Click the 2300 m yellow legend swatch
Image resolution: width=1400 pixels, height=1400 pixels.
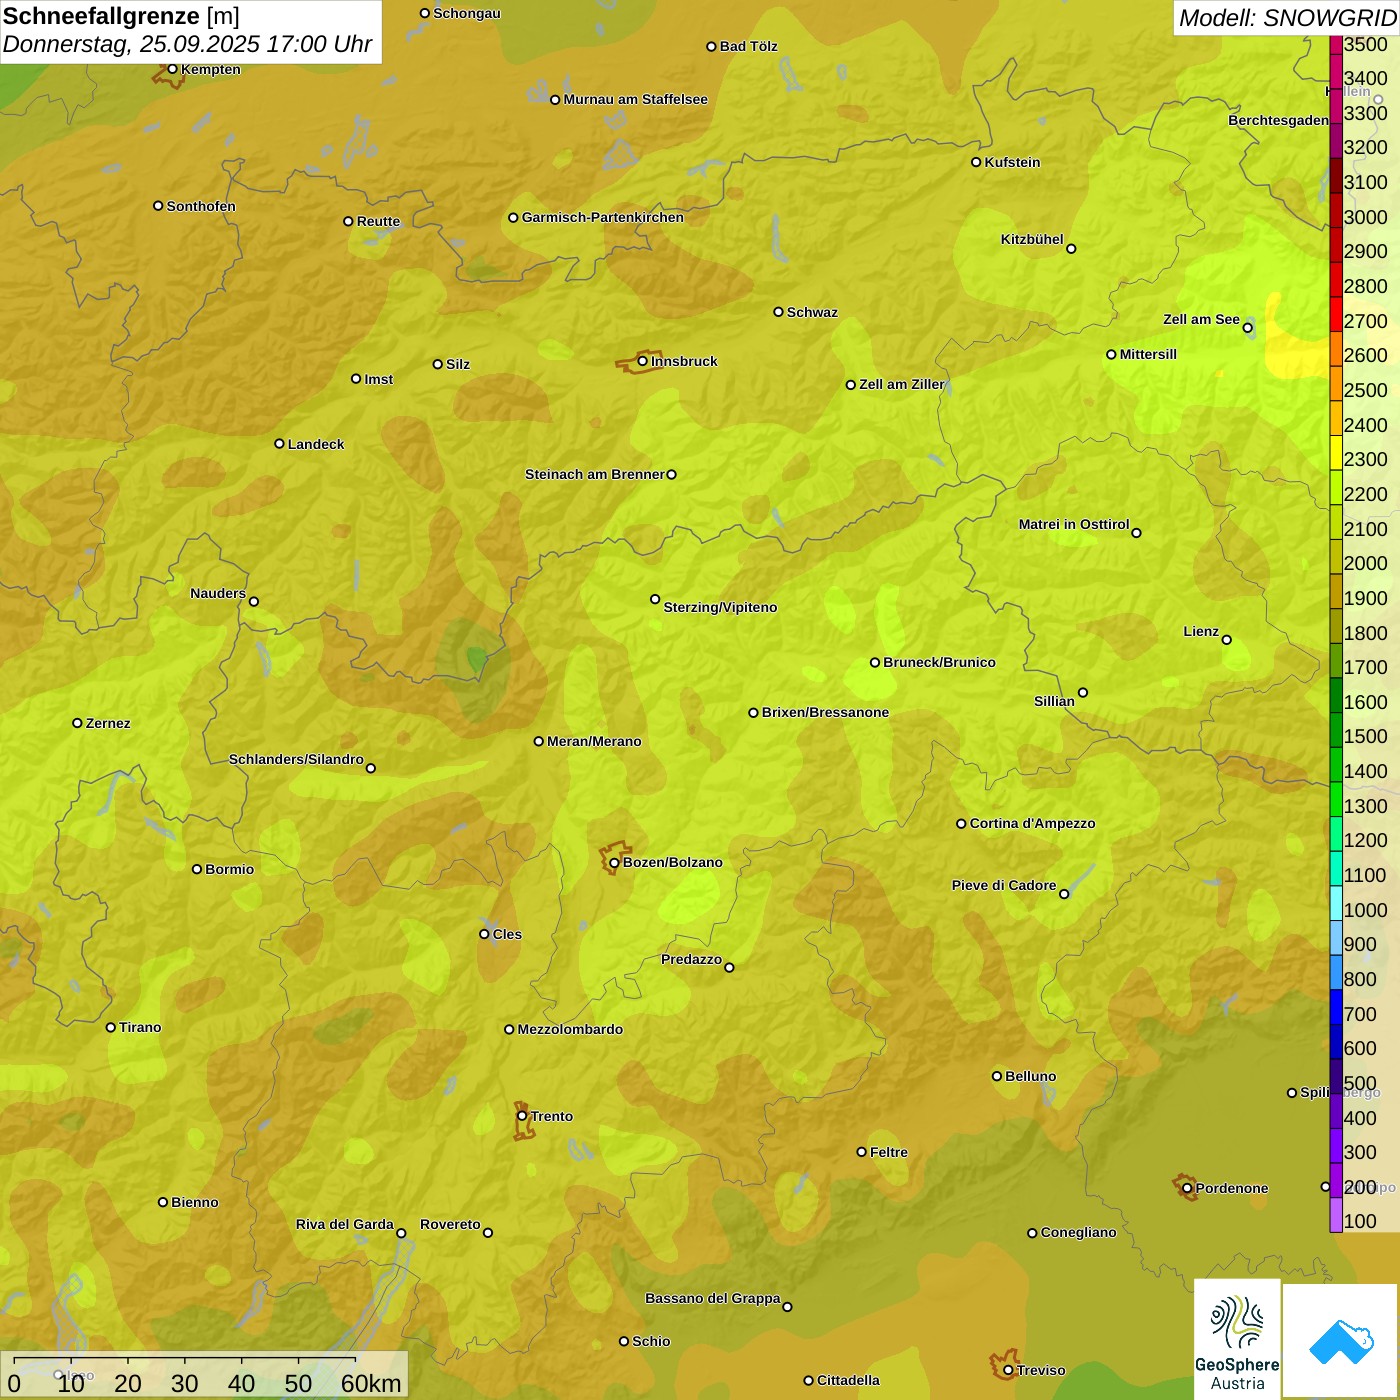[x=1336, y=452]
